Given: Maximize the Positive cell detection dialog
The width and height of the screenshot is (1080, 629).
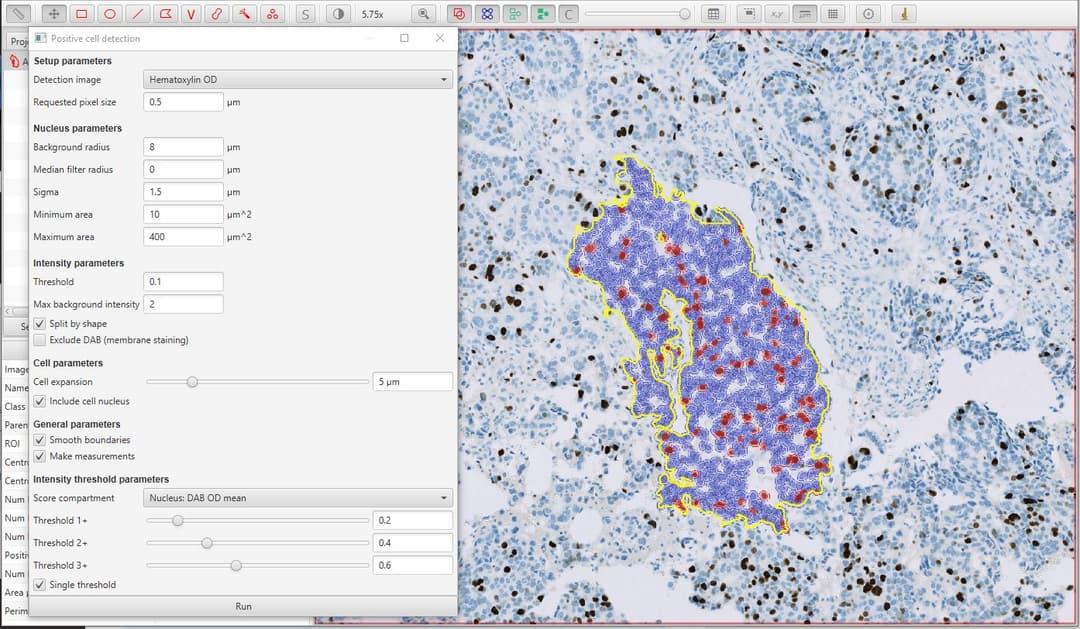Looking at the screenshot, I should [404, 38].
